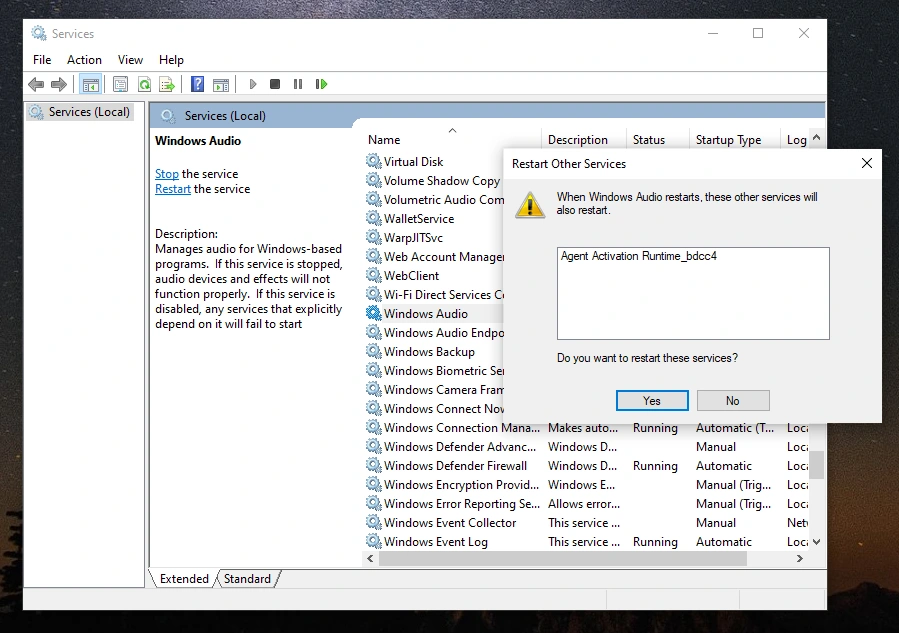Click the Export List toolbar icon
The width and height of the screenshot is (899, 633).
(167, 84)
